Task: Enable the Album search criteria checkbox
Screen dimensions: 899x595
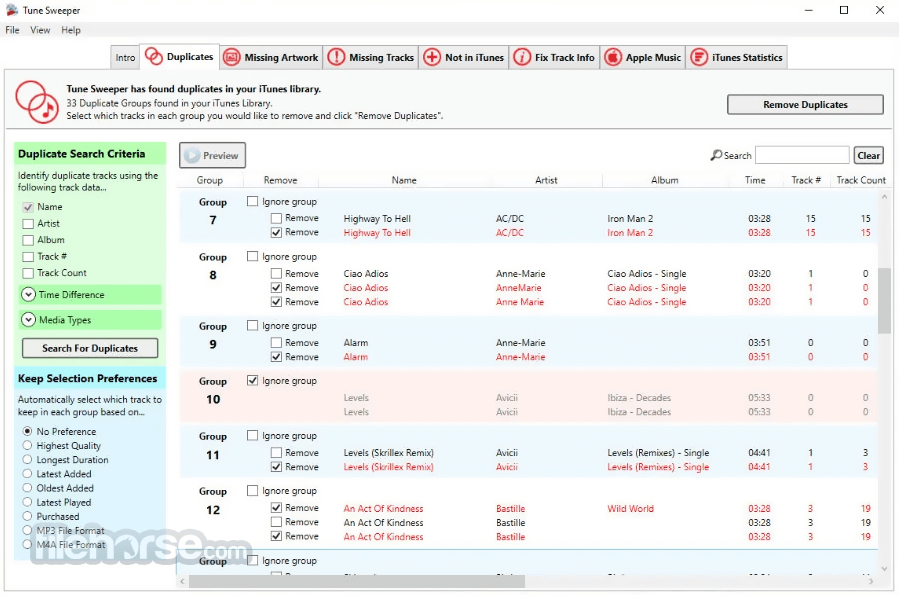Action: 28,240
